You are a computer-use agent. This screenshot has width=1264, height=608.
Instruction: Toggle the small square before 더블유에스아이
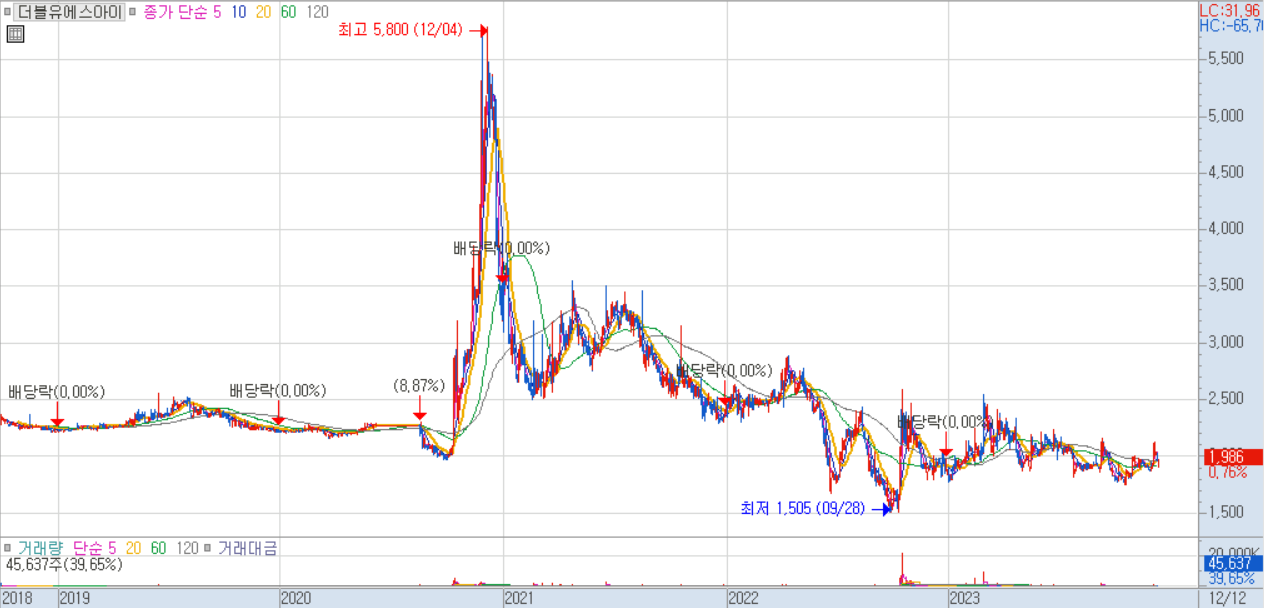click(8, 13)
